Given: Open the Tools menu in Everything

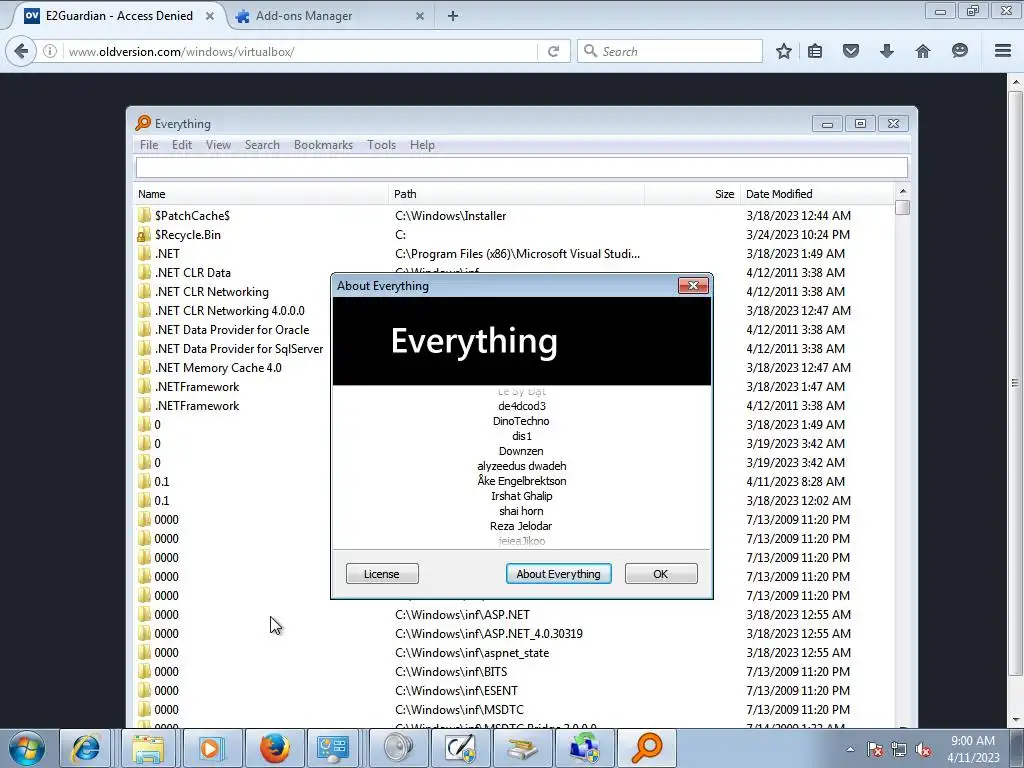Looking at the screenshot, I should (x=381, y=145).
